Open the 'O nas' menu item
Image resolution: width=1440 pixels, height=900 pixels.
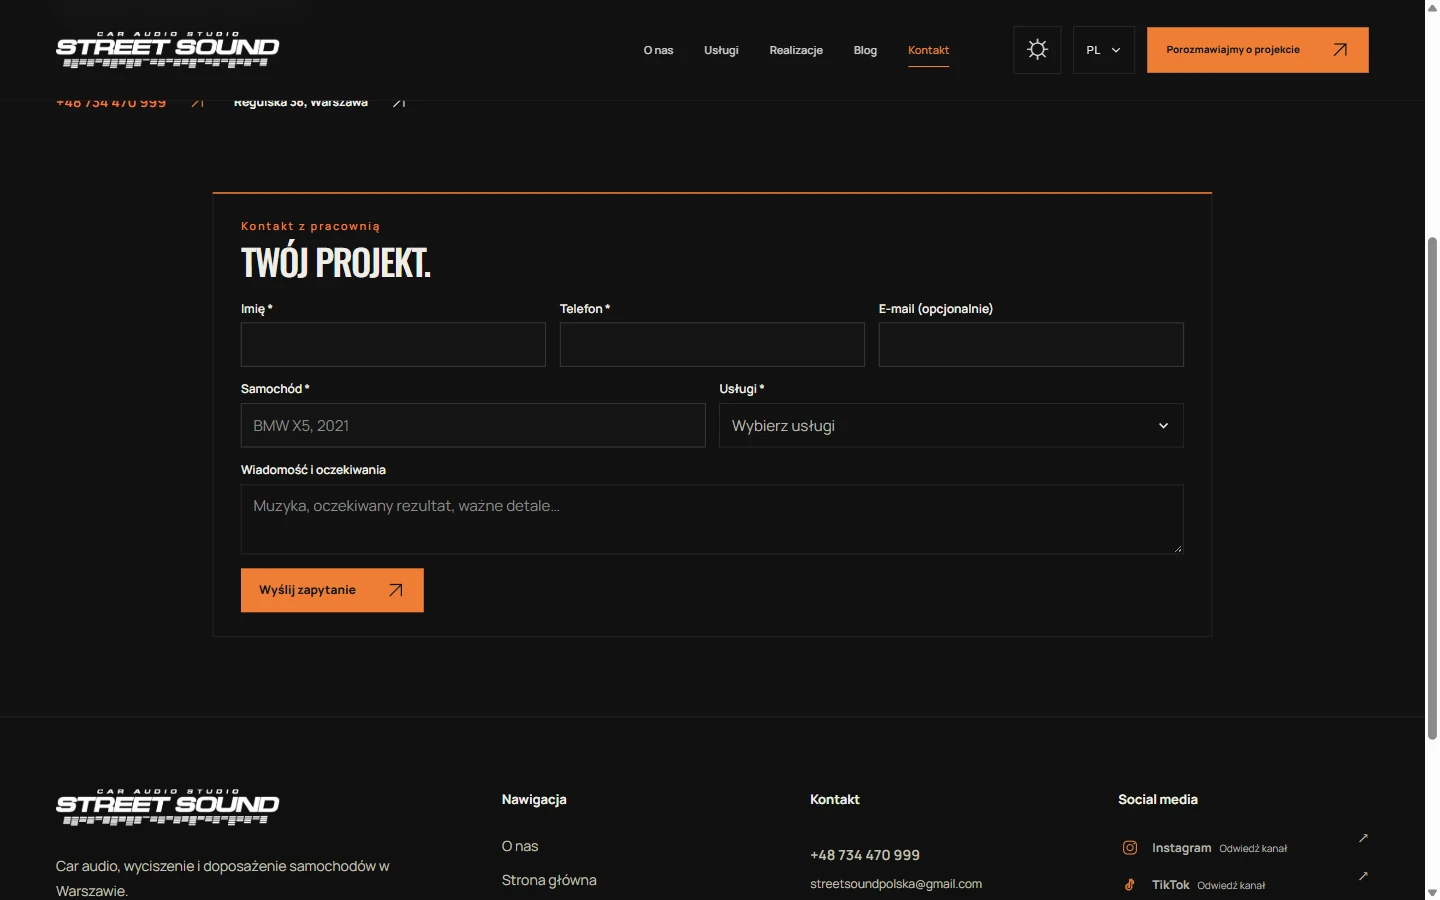click(658, 50)
